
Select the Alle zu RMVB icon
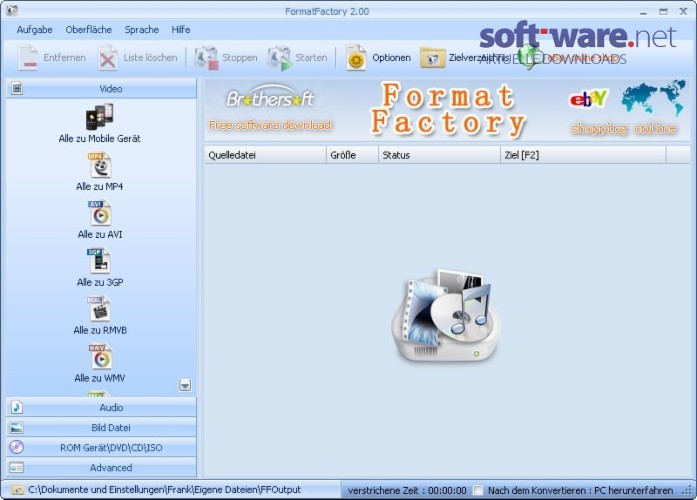coord(98,309)
